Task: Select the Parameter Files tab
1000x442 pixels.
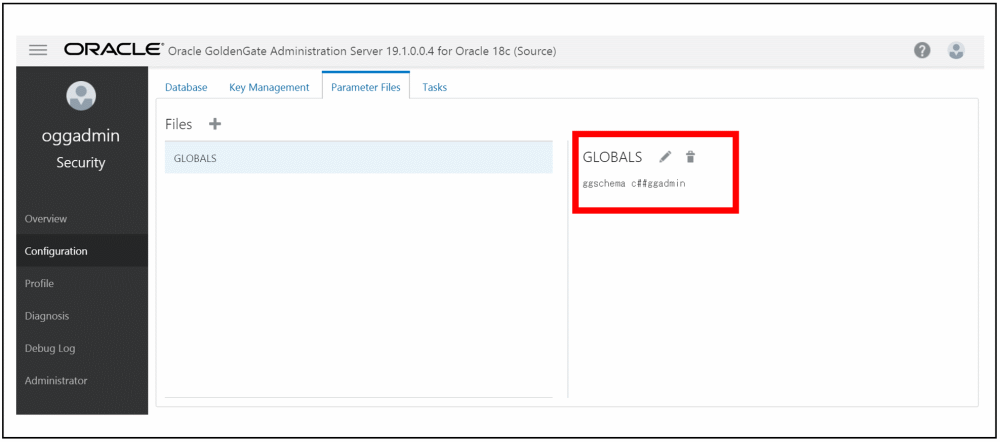Action: tap(365, 87)
